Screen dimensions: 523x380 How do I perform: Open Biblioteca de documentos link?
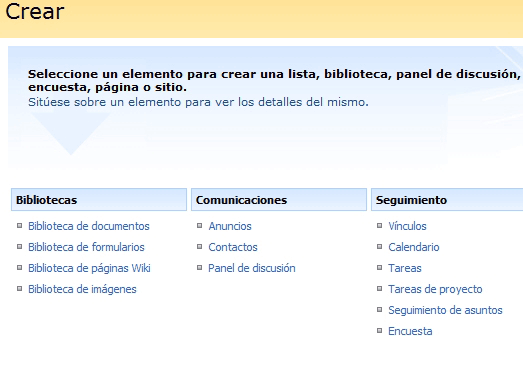click(89, 226)
